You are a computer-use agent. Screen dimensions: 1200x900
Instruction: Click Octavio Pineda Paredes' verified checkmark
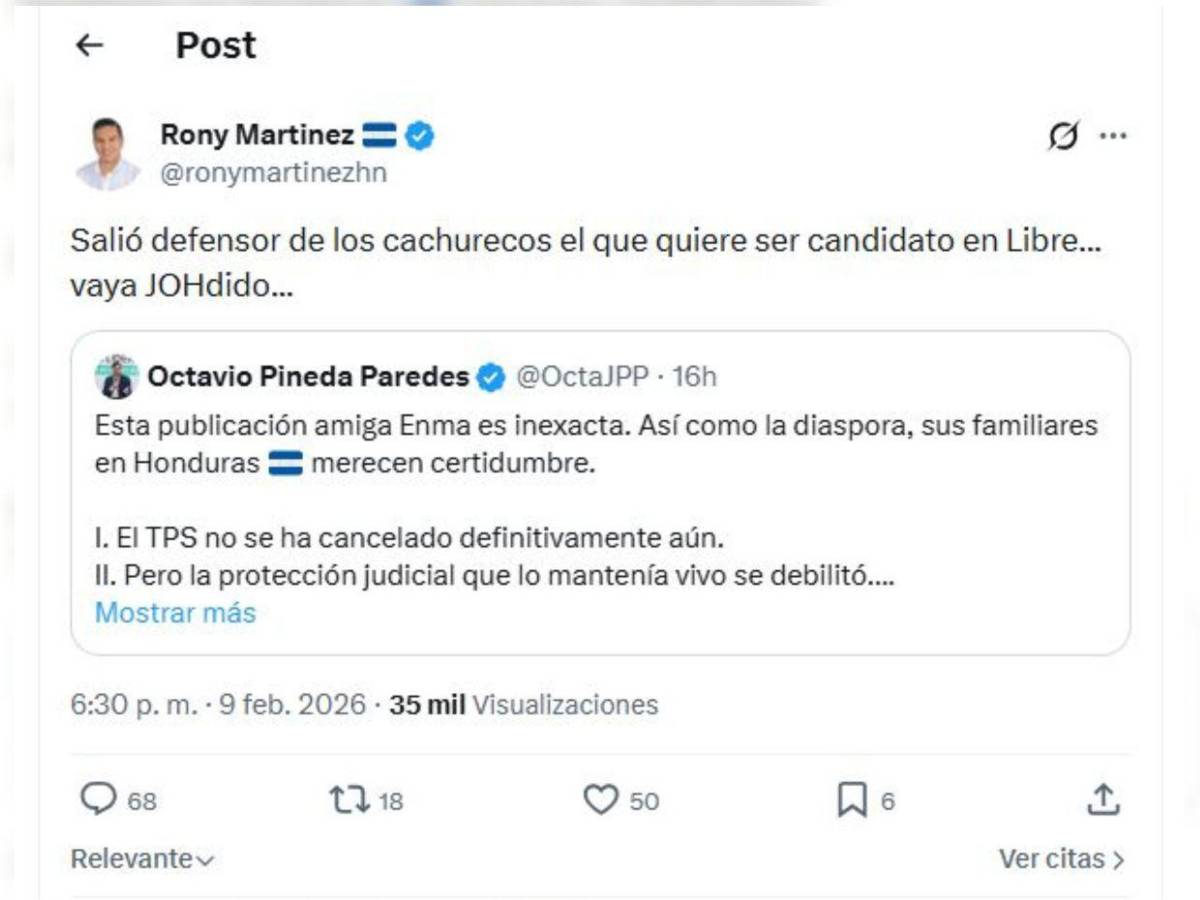tap(490, 377)
